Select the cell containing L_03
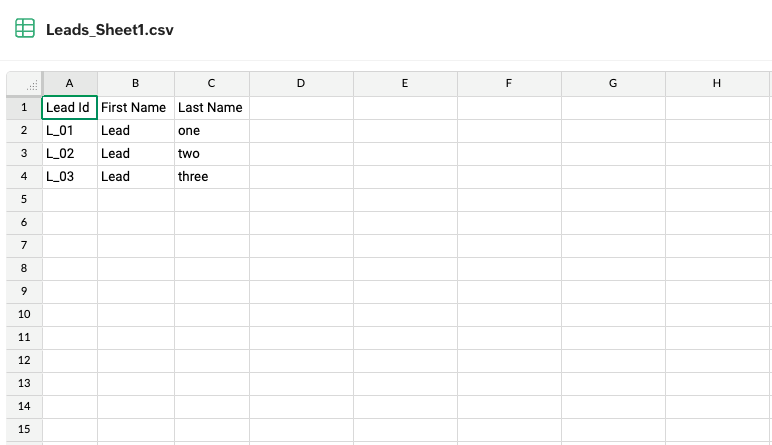This screenshot has width=772, height=445. (x=69, y=177)
